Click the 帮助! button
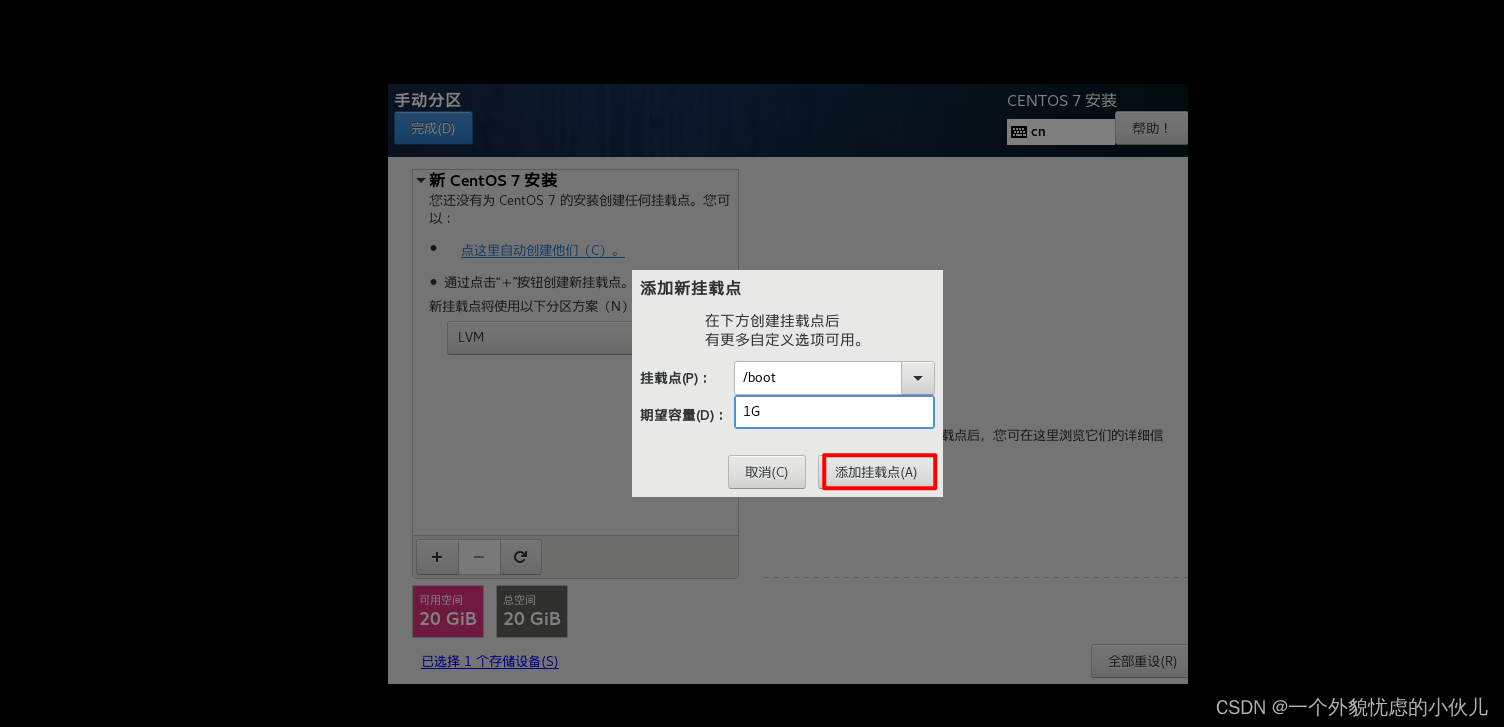Viewport: 1504px width, 727px height. (1151, 128)
